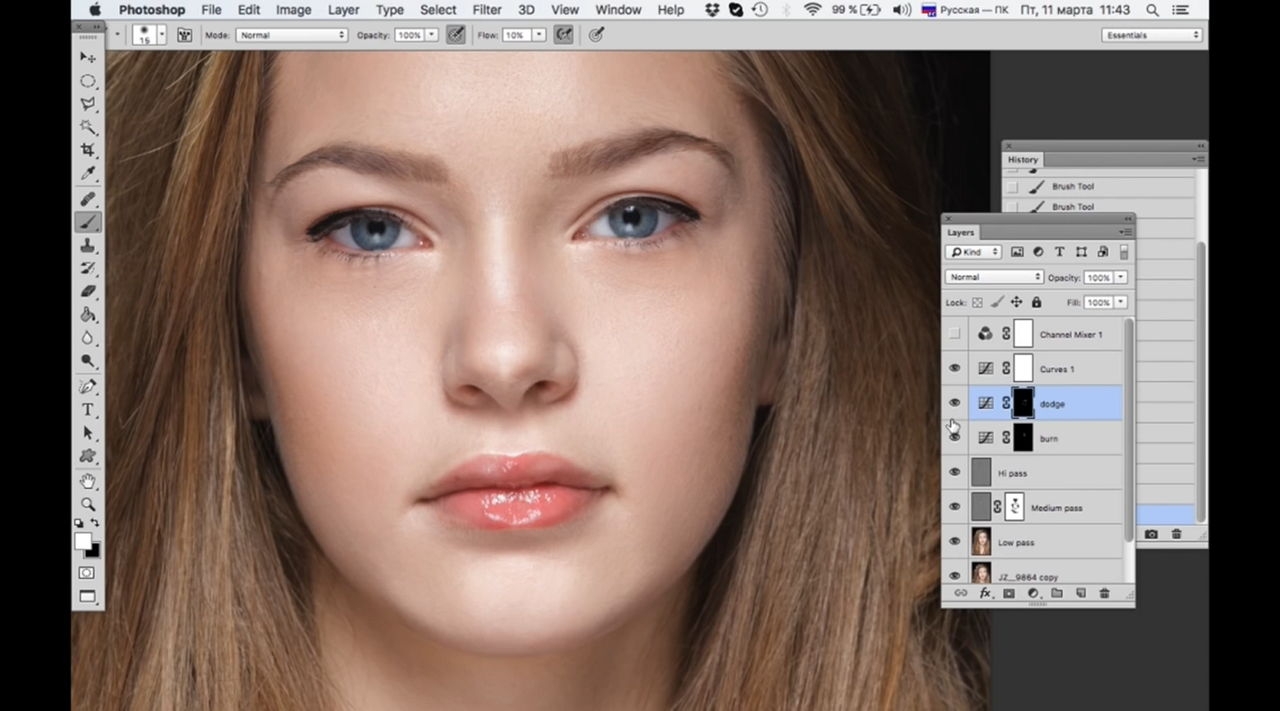Open the layer Opacity dropdown arrow

pos(1121,277)
